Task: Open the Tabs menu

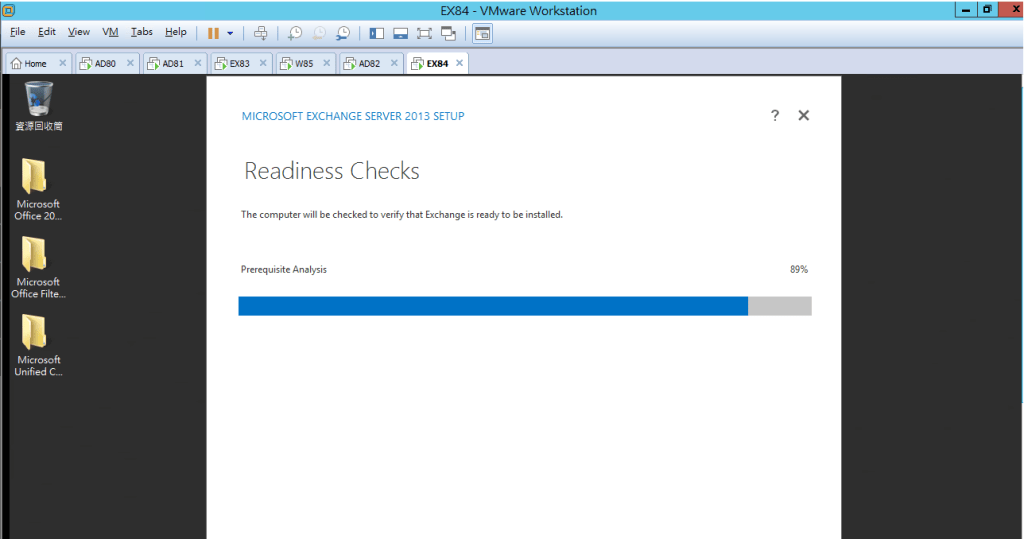Action: pos(142,32)
